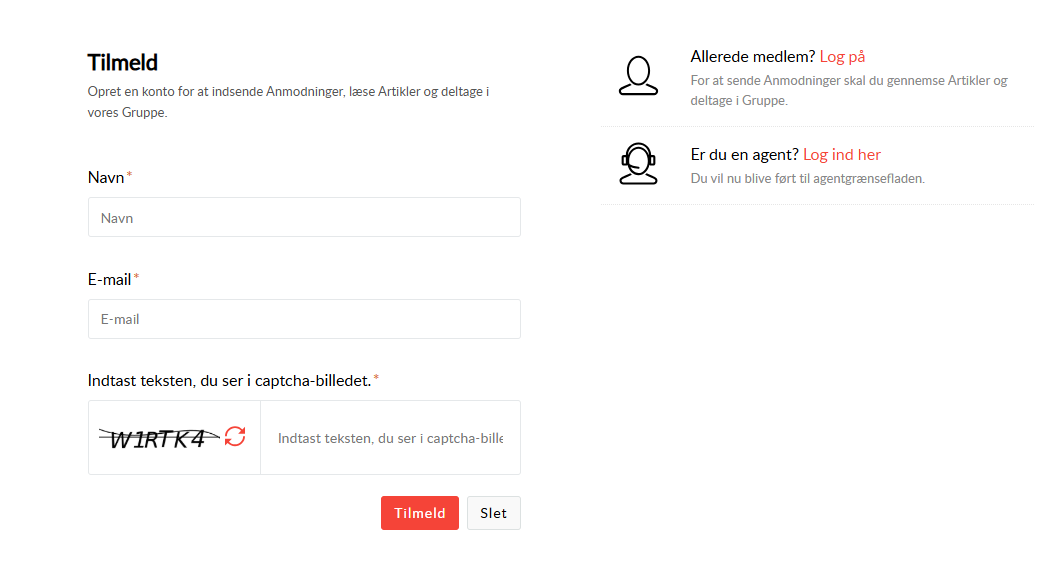Click the captcha text entry field
Viewport: 1060px width, 562px height.
[390, 438]
